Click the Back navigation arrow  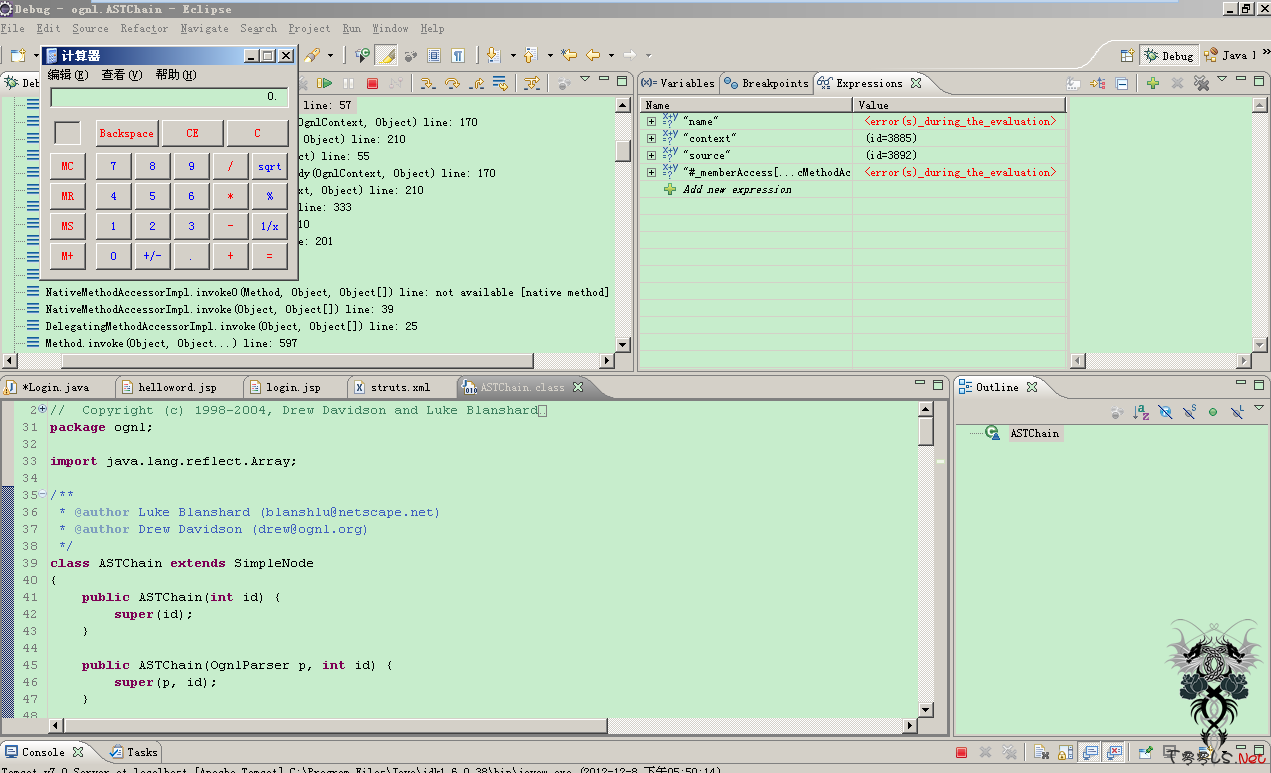(x=593, y=55)
